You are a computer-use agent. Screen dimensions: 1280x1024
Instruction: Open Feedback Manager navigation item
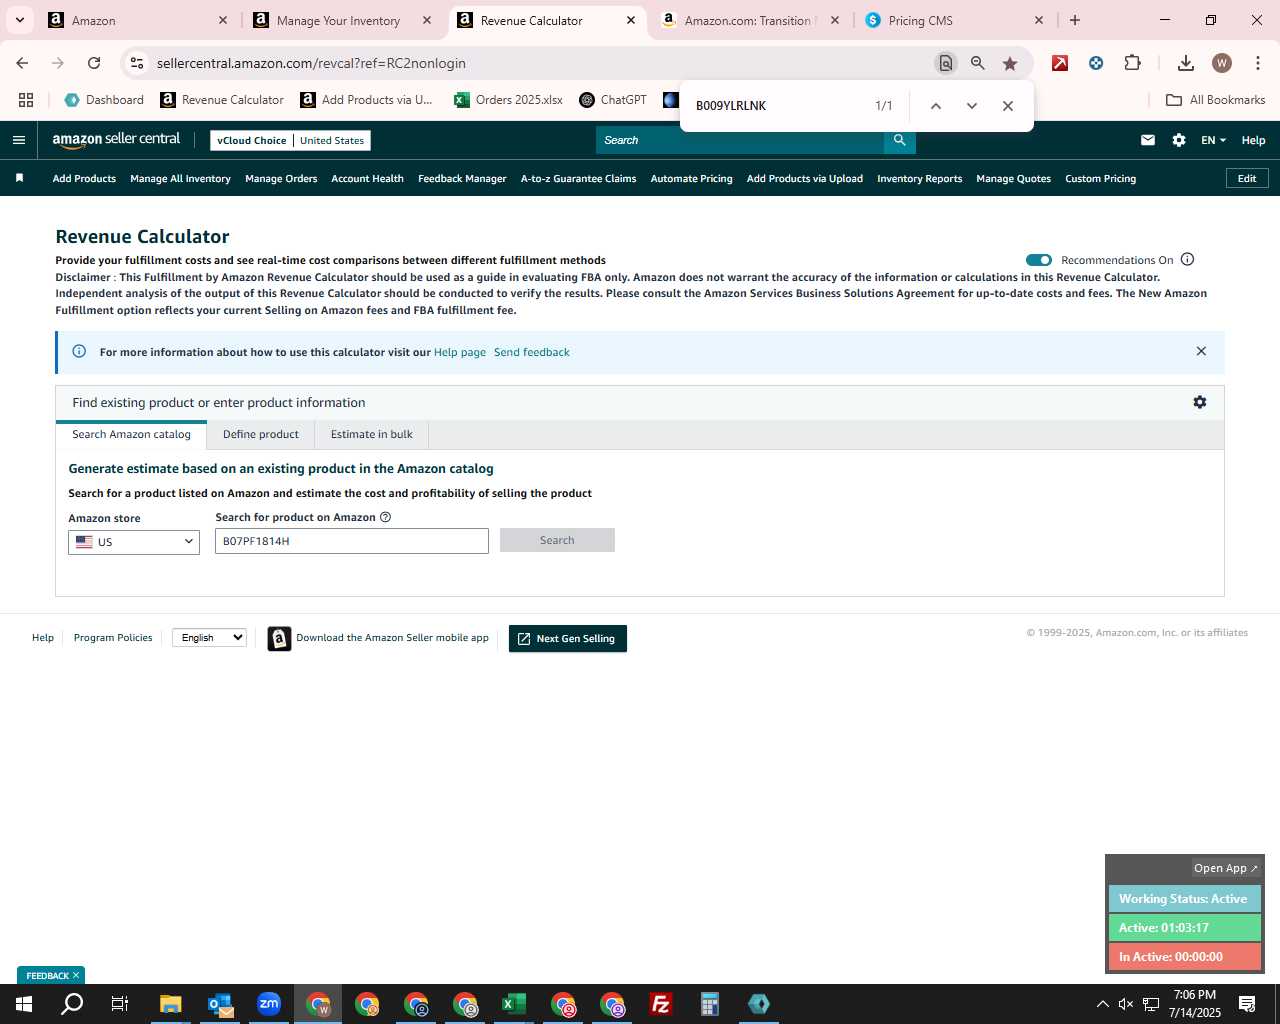pos(462,178)
